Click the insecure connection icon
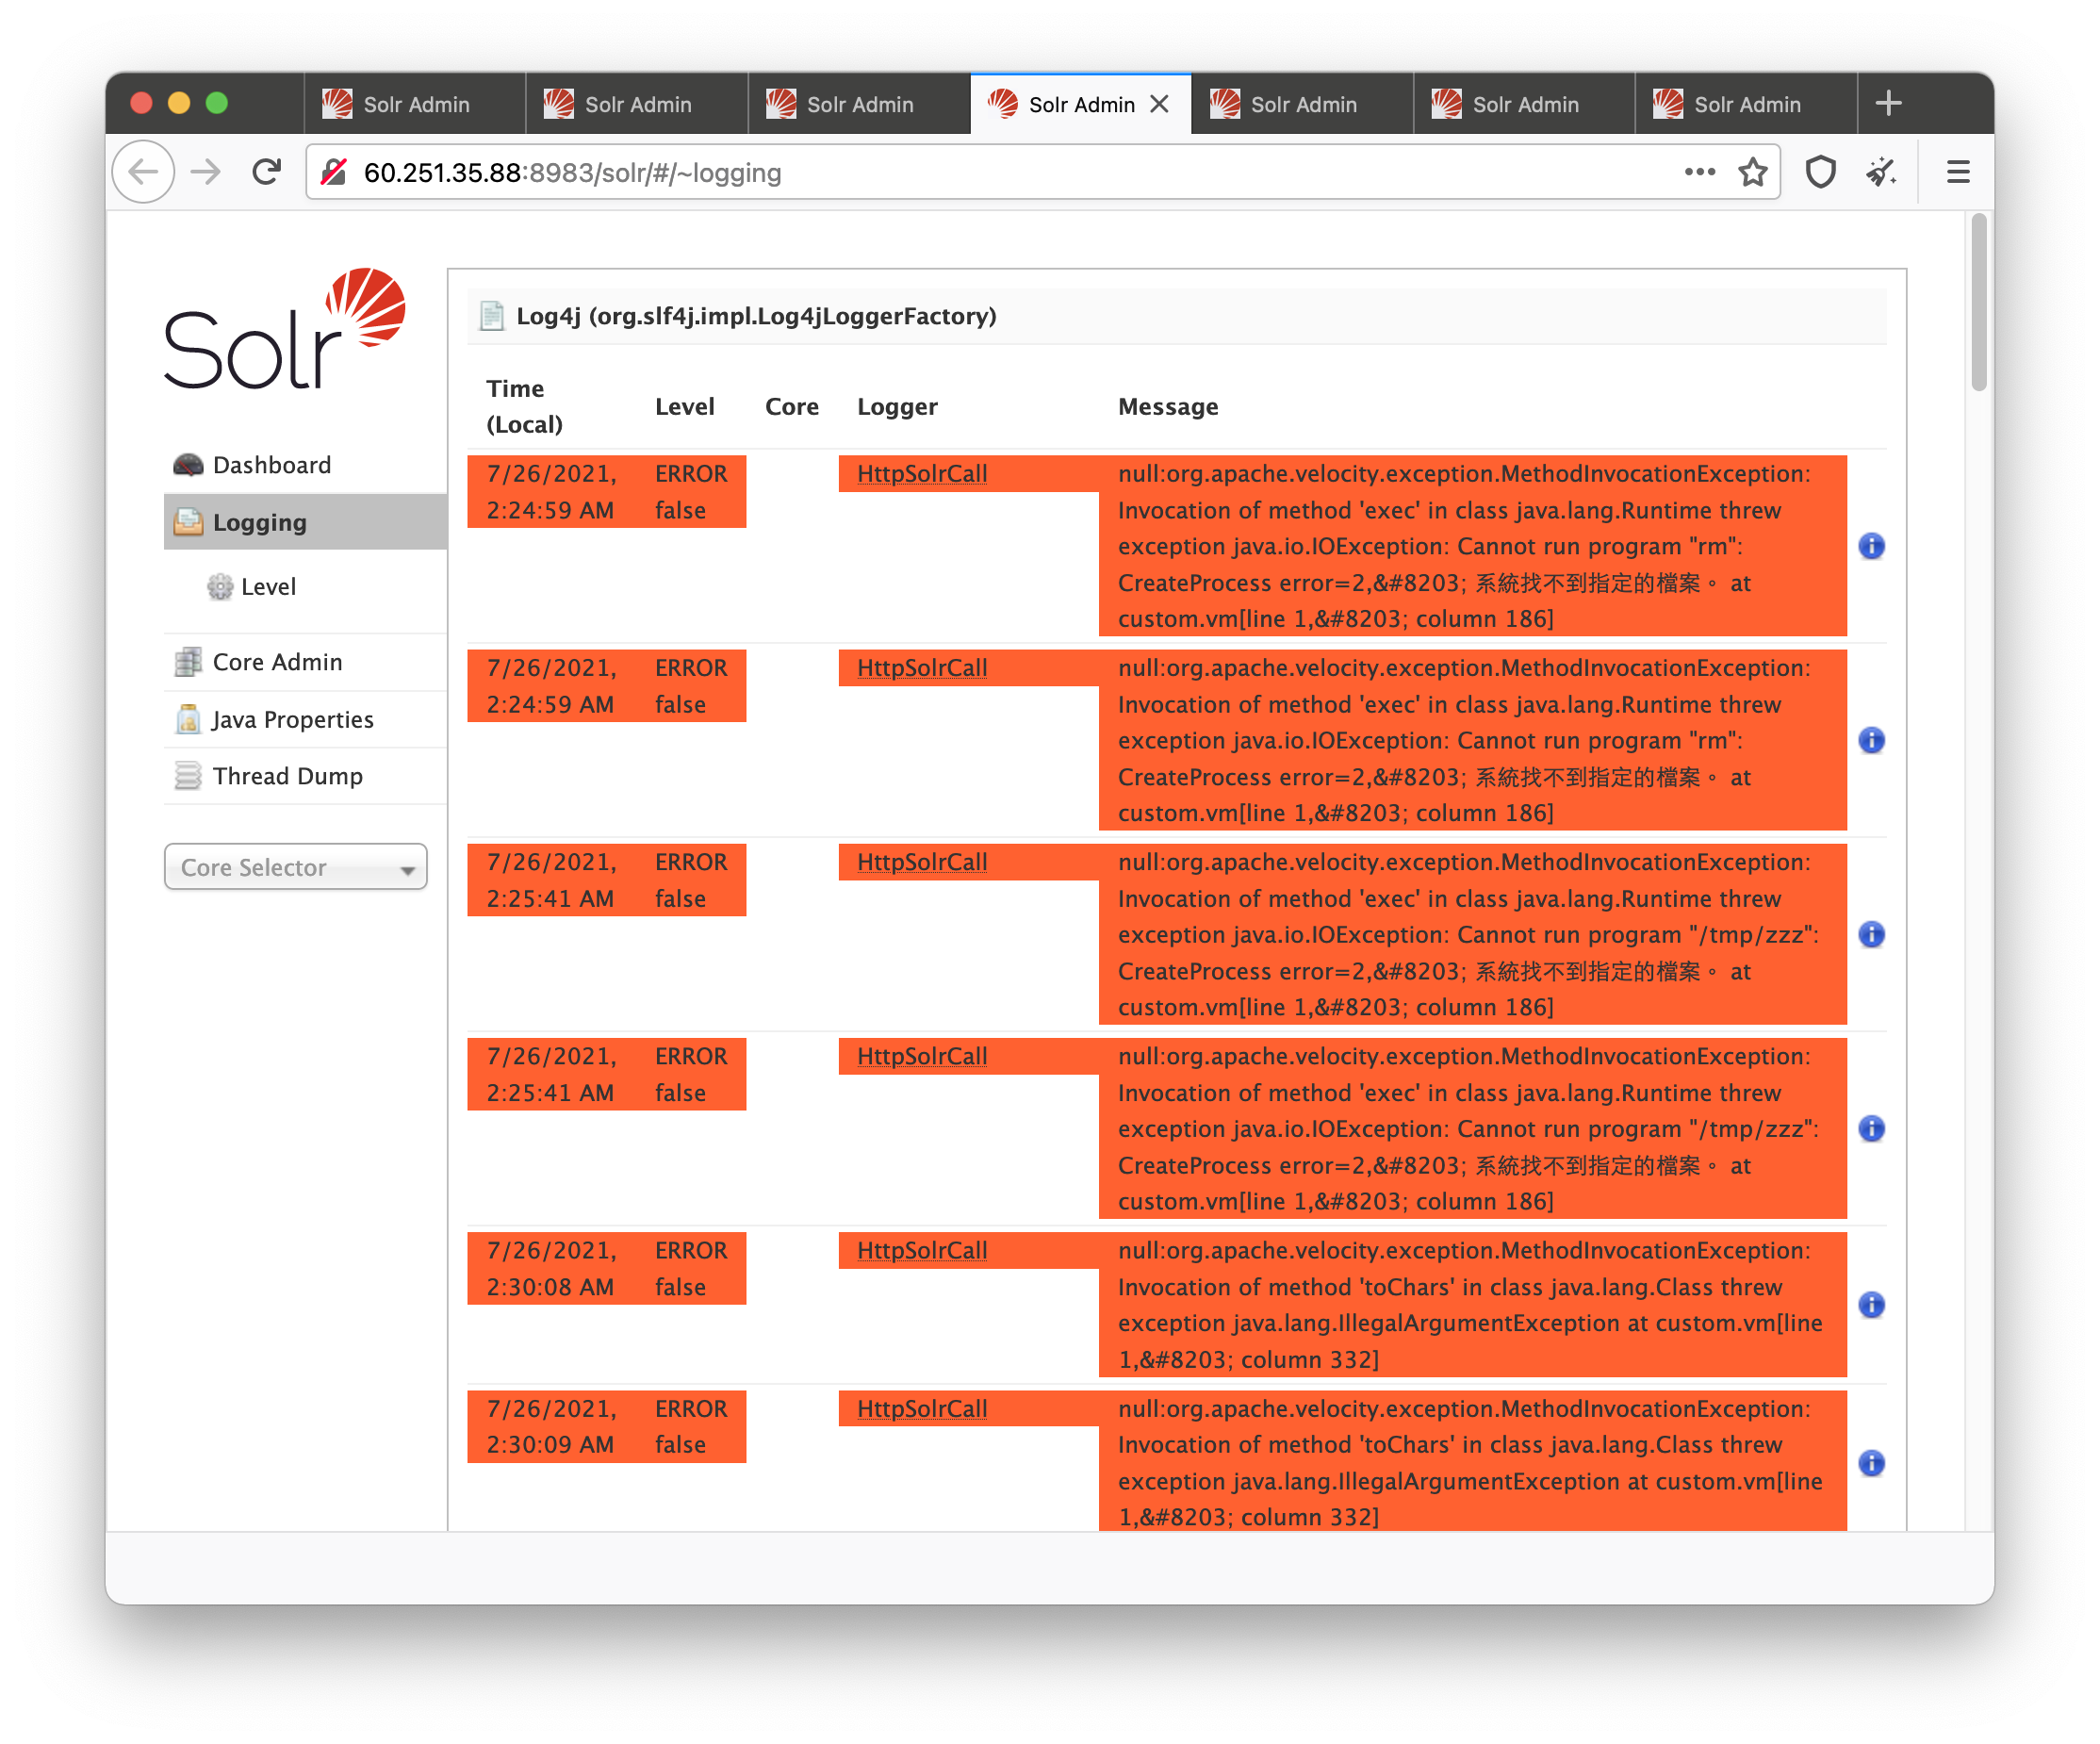Image resolution: width=2100 pixels, height=1744 pixels. click(x=334, y=172)
